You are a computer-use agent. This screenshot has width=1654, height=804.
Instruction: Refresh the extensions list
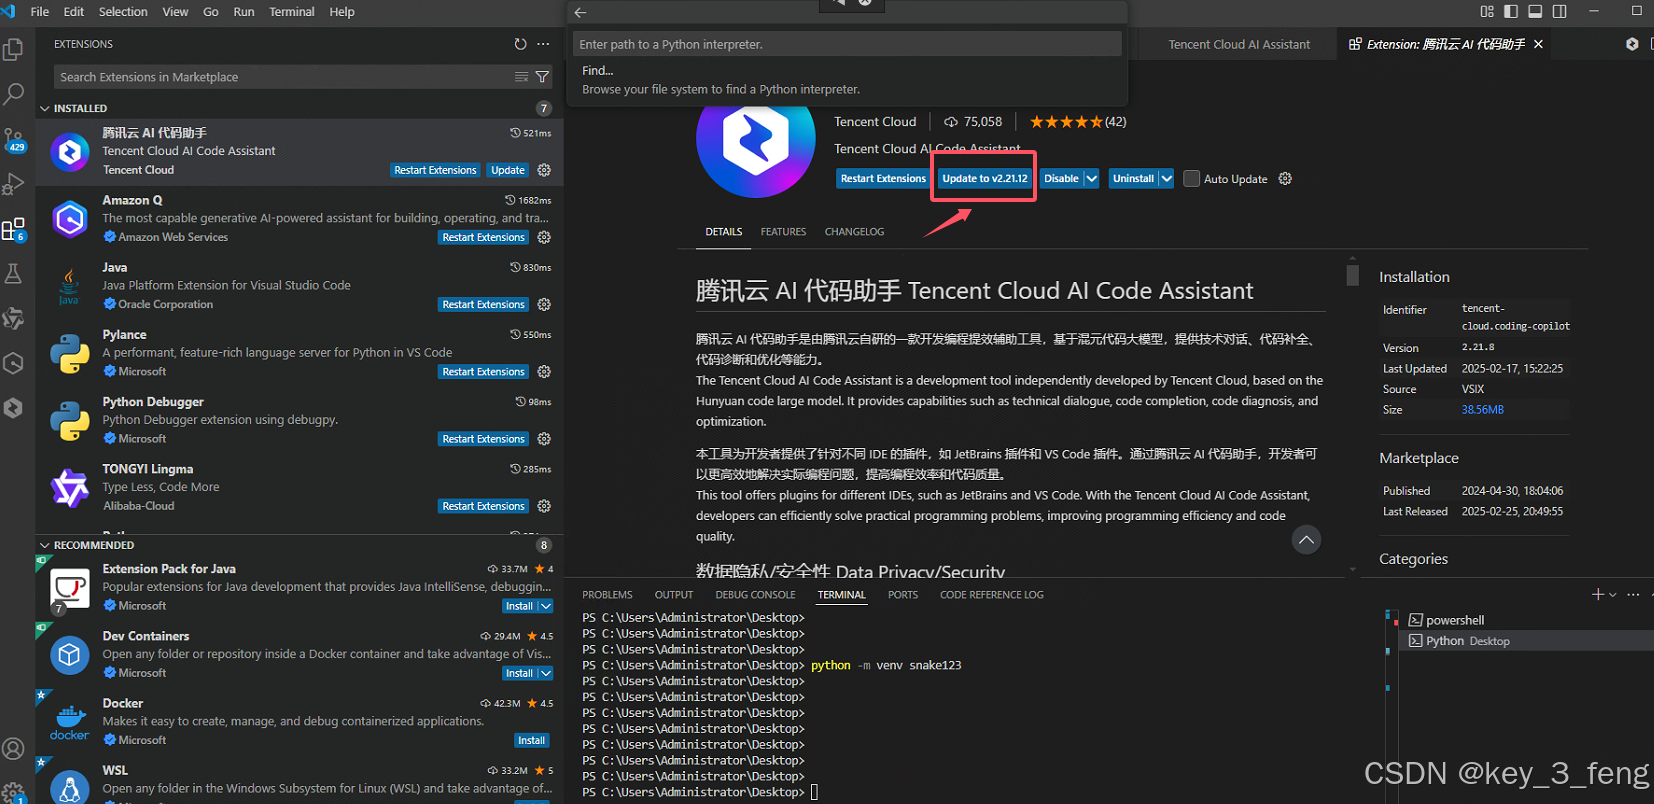(520, 44)
